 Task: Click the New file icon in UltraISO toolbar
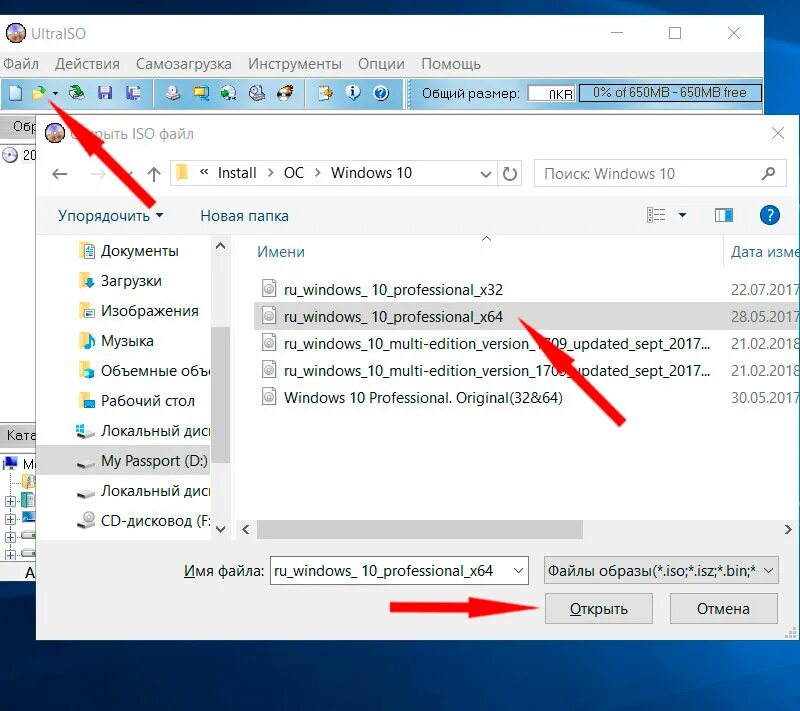pyautogui.click(x=15, y=93)
